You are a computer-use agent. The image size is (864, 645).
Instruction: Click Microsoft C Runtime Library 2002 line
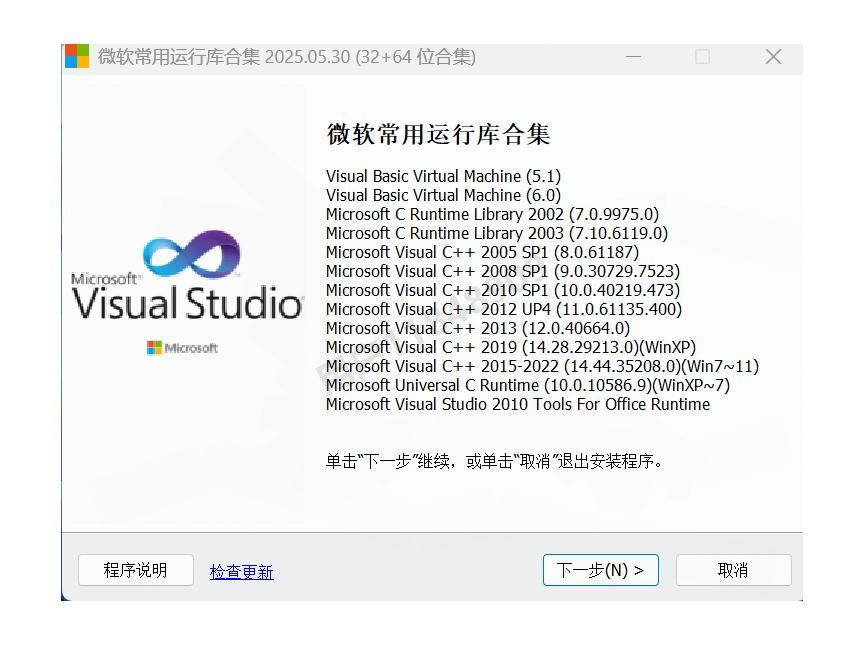click(x=492, y=214)
